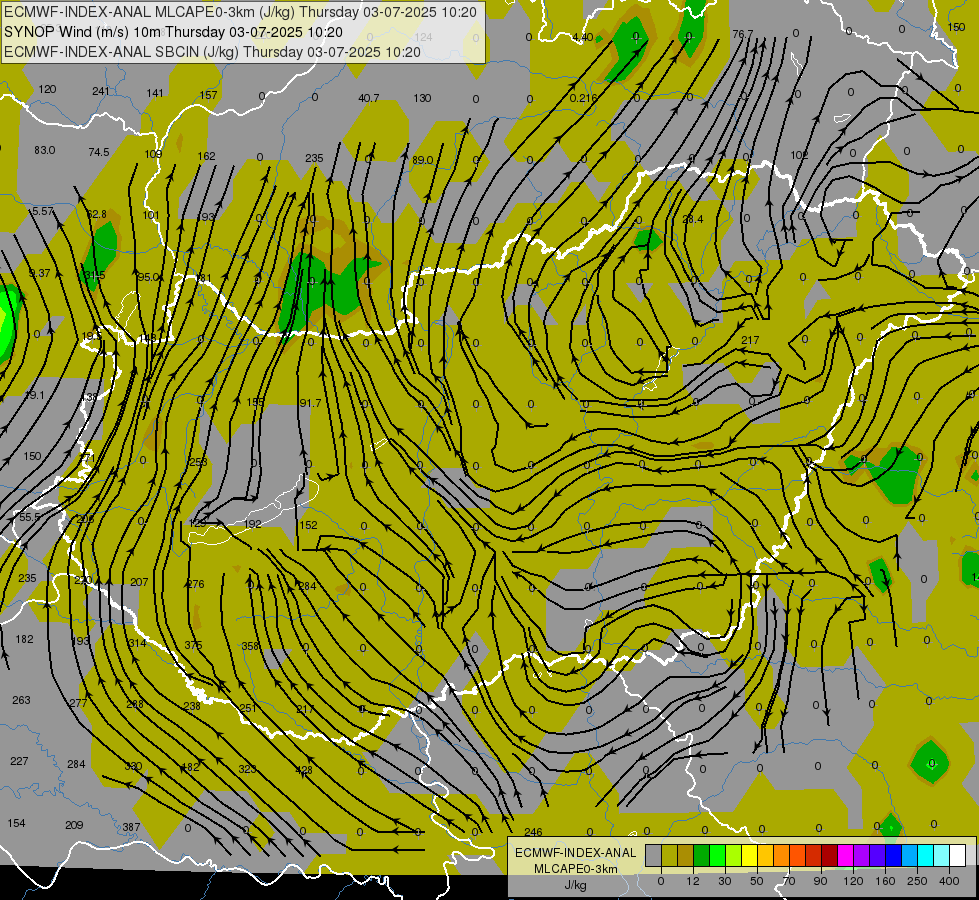Click the map value '277'
The height and width of the screenshot is (900, 979).
[x=78, y=703]
